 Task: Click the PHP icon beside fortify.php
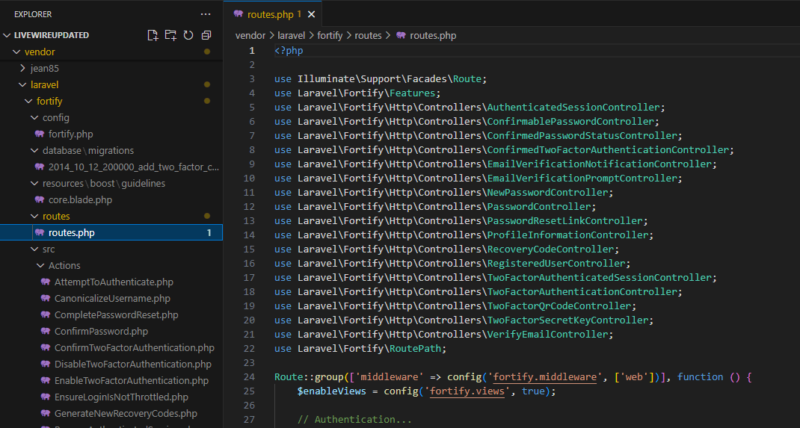(x=39, y=133)
